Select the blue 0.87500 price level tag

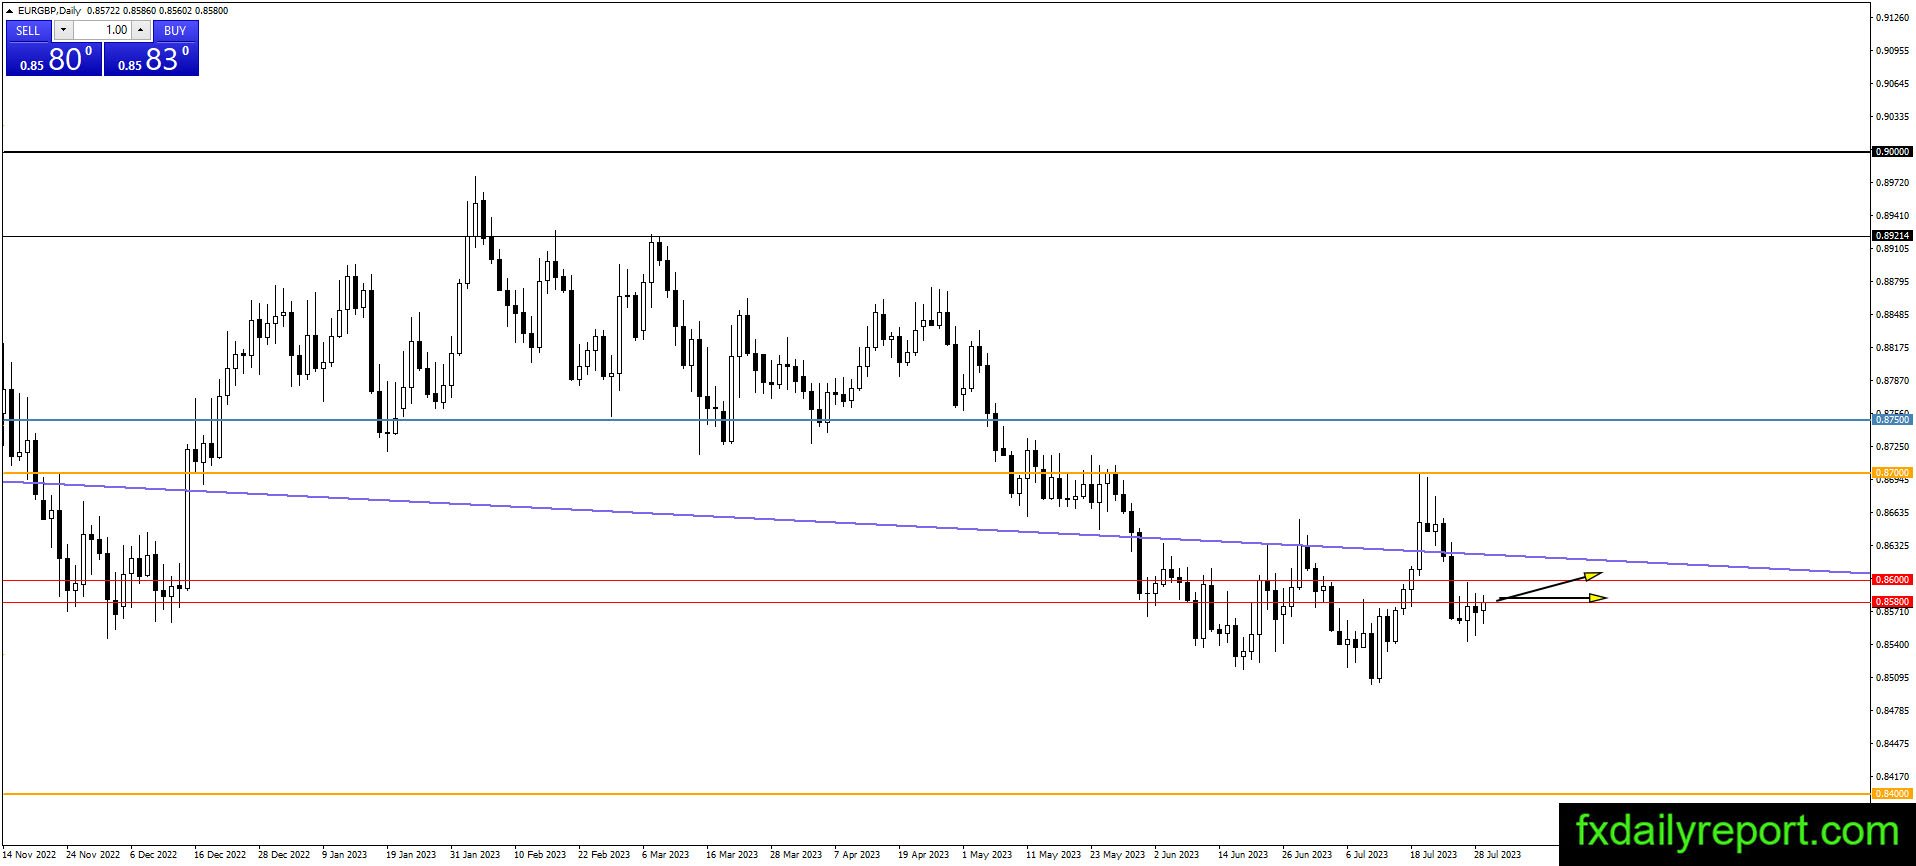coord(1891,420)
